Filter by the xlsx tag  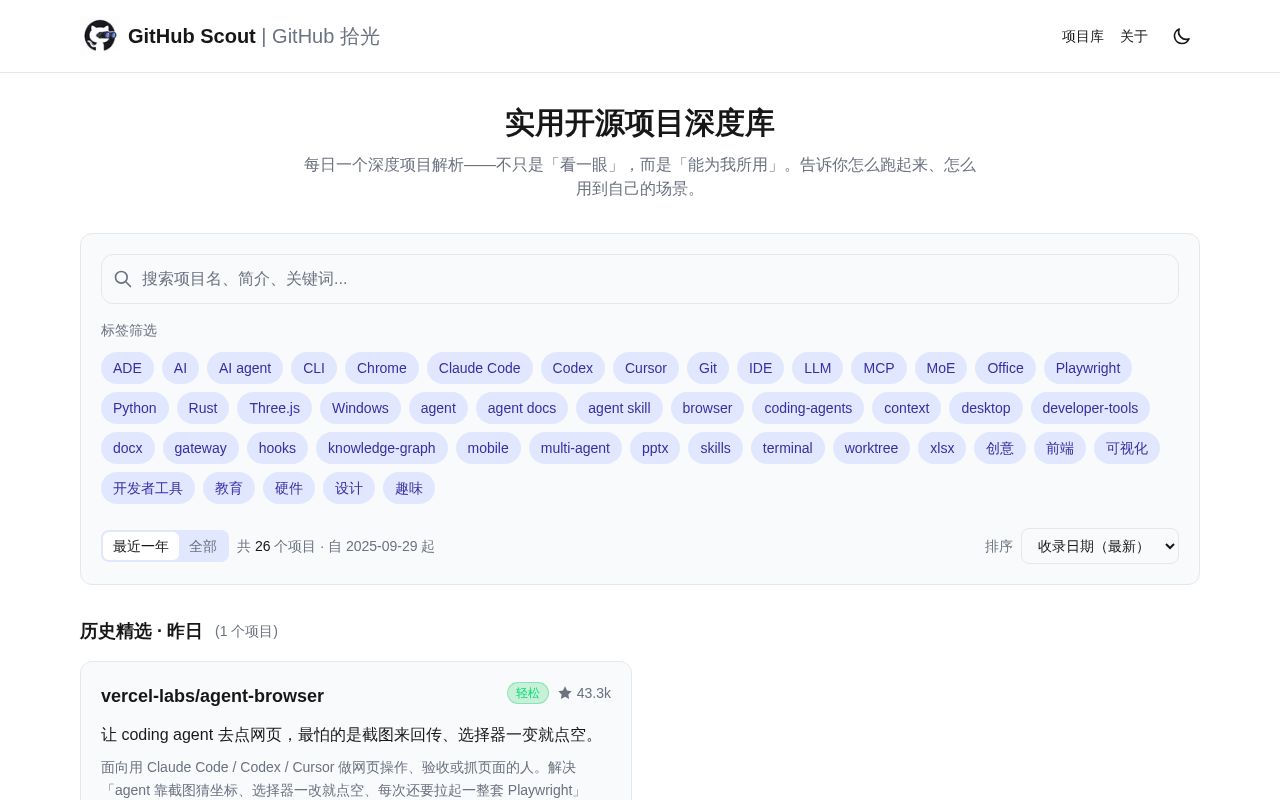click(942, 448)
